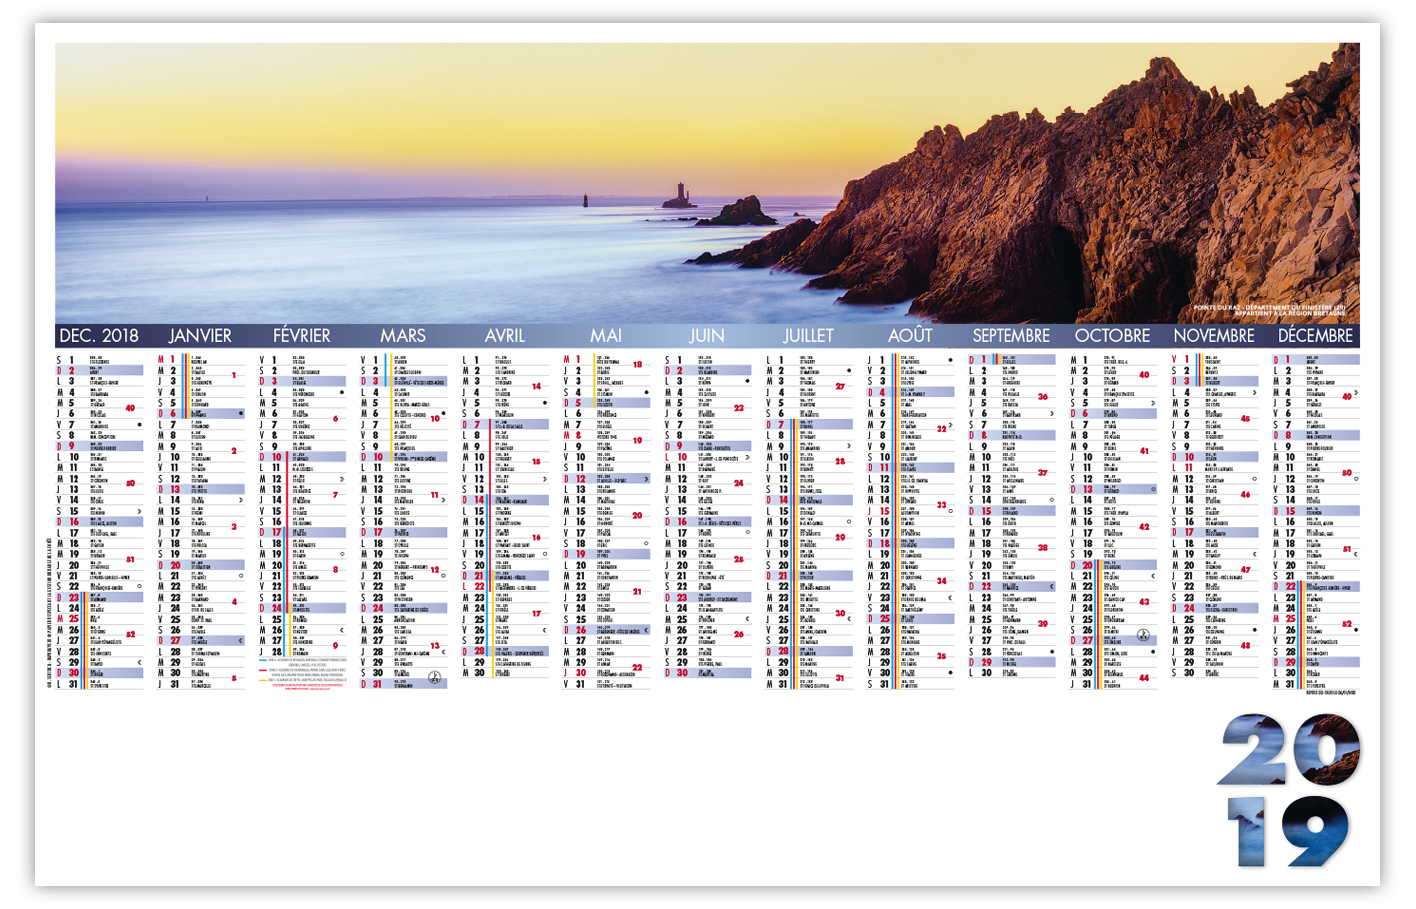Click red week number 31 in Juillet
The image size is (1416, 909).
tap(840, 678)
